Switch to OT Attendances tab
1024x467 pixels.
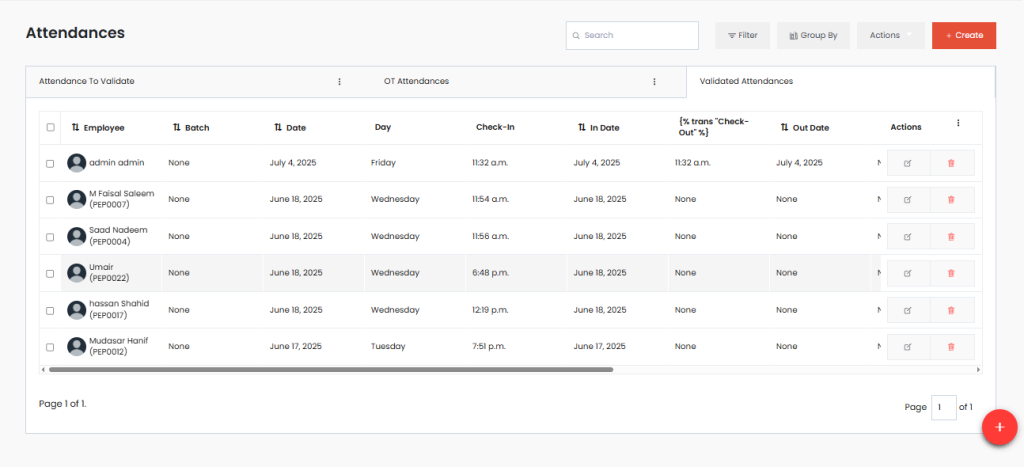click(x=416, y=81)
